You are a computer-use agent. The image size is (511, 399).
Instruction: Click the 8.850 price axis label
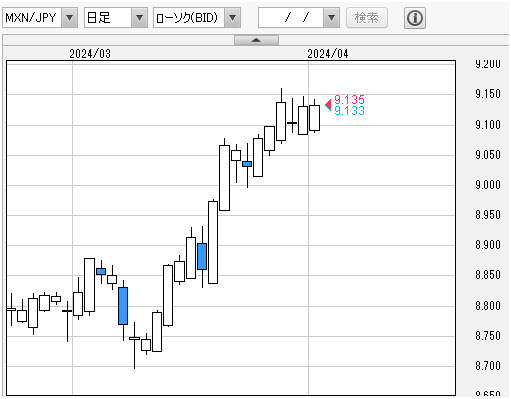pos(488,275)
